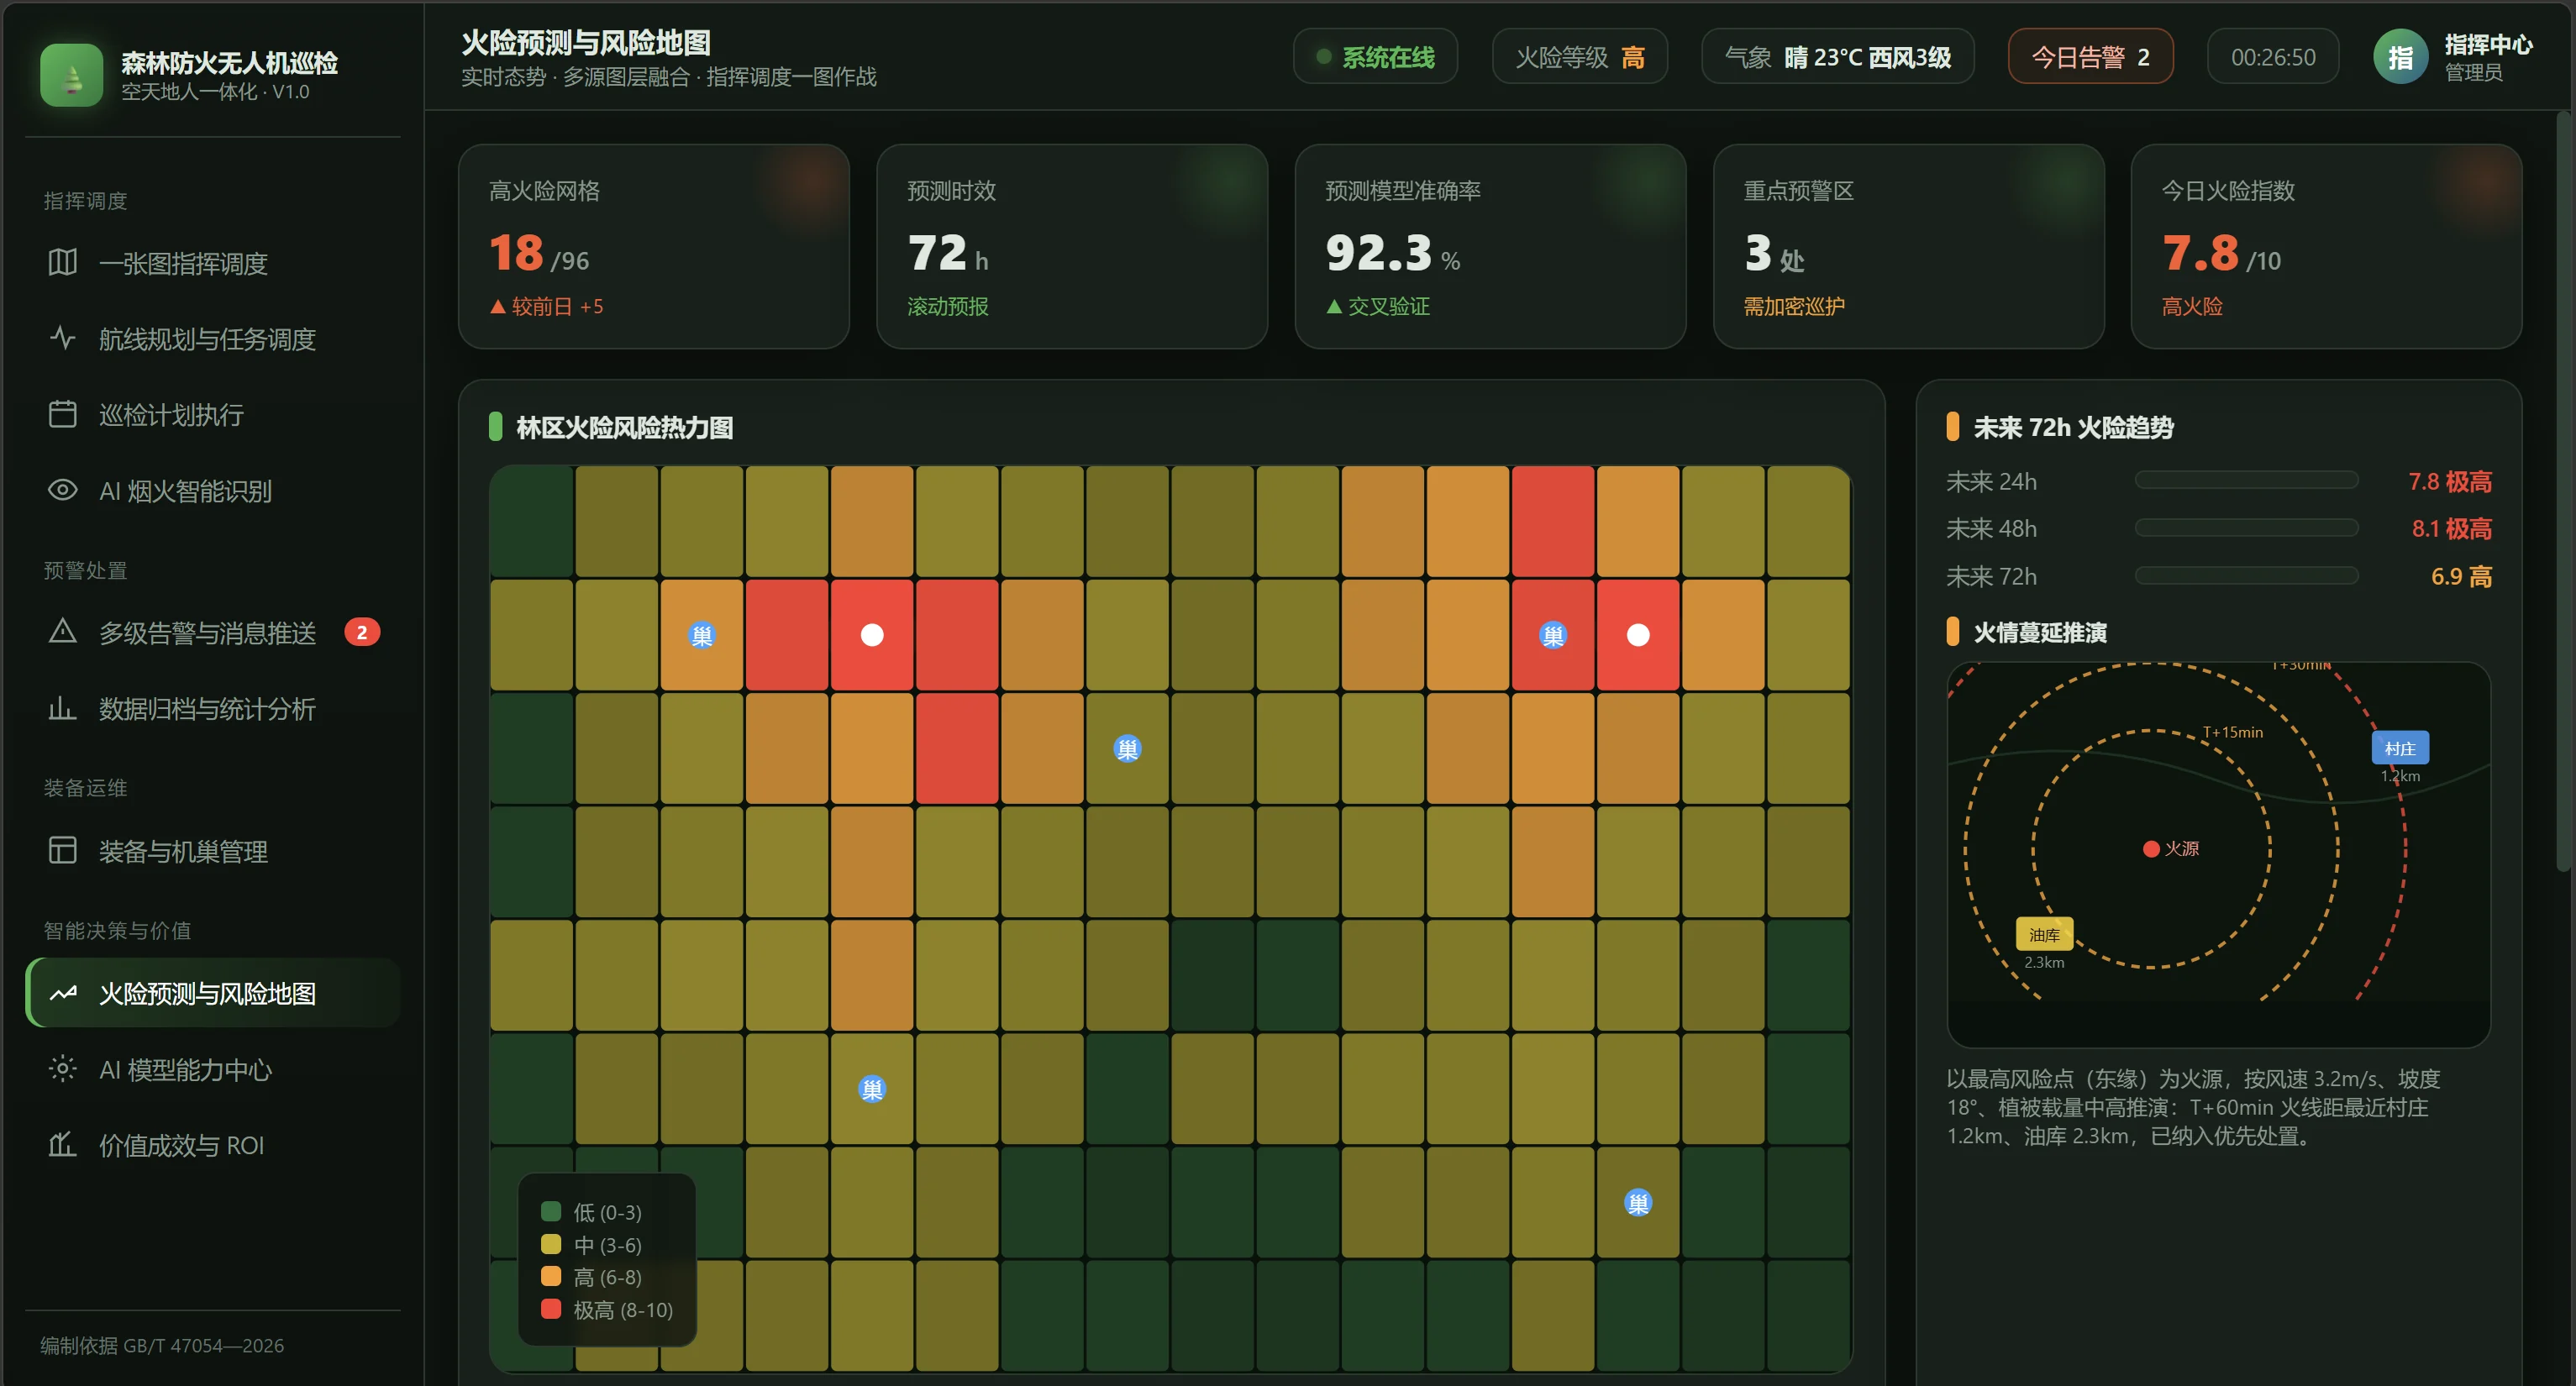Screen dimensions: 2576x1386
Task: Click the chart icon beside 价值成效与 ROI
Action: [x=62, y=1144]
